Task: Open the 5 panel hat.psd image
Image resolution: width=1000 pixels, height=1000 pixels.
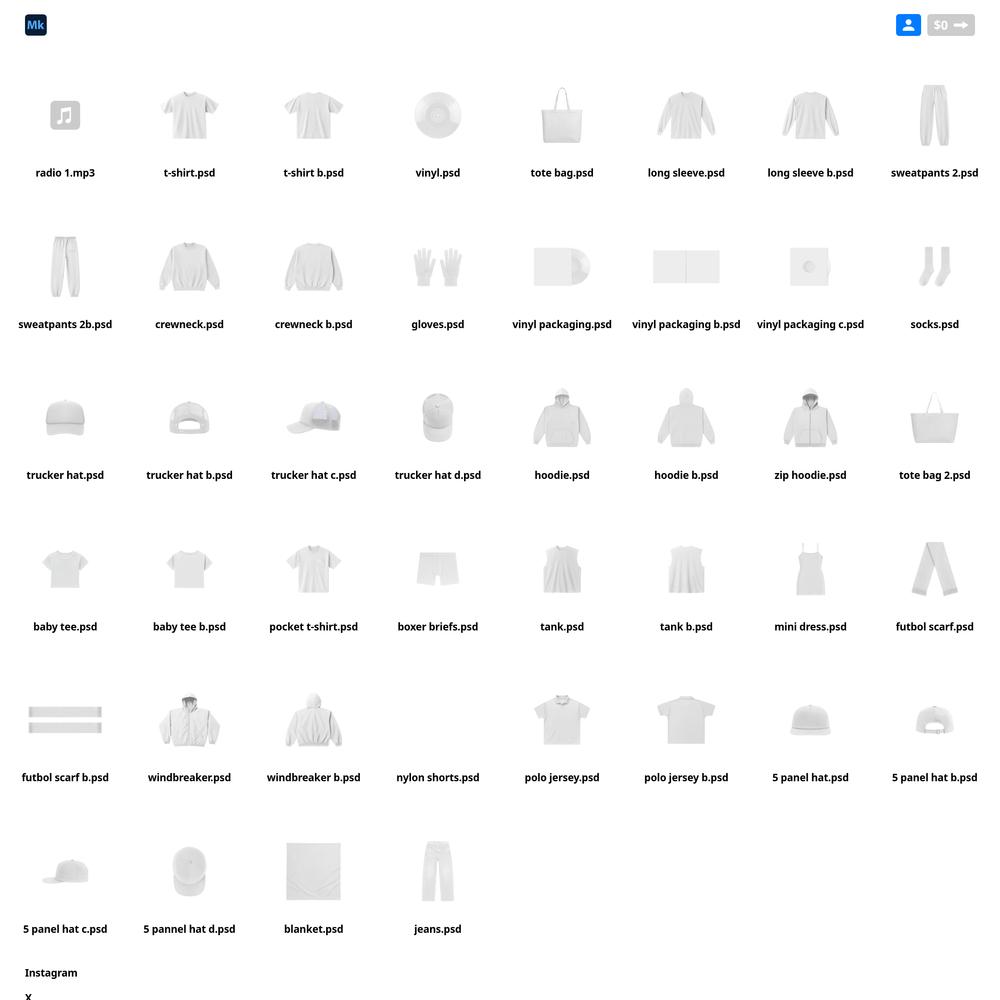Action: pos(810,720)
